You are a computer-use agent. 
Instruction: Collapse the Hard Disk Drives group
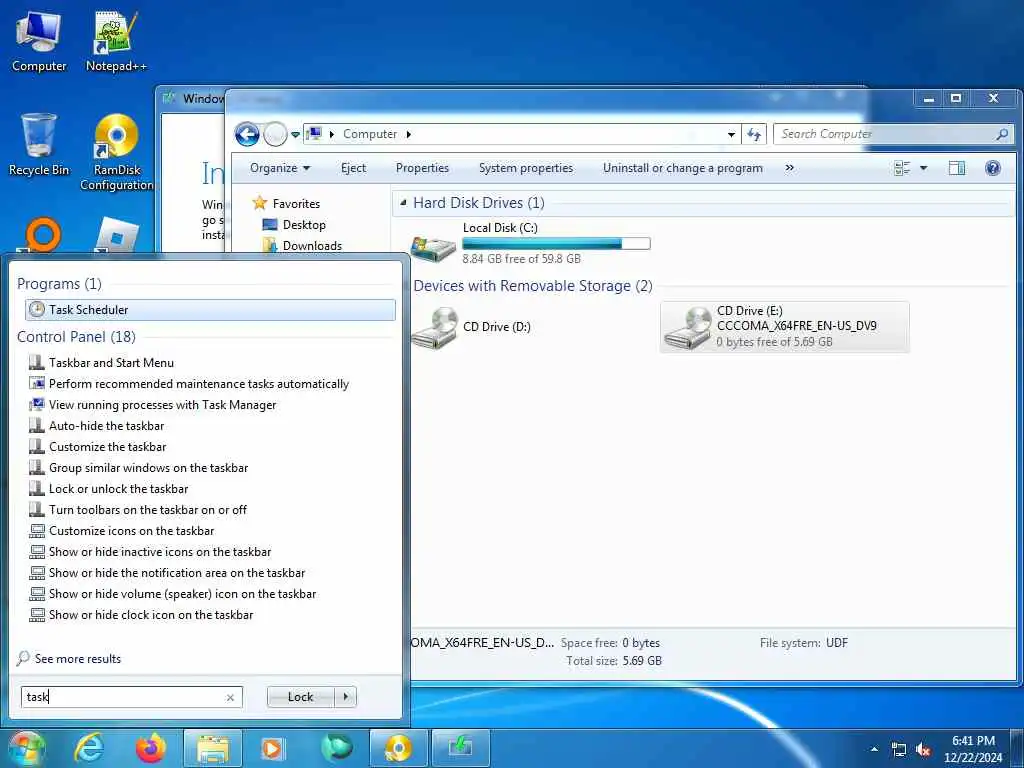tap(403, 203)
